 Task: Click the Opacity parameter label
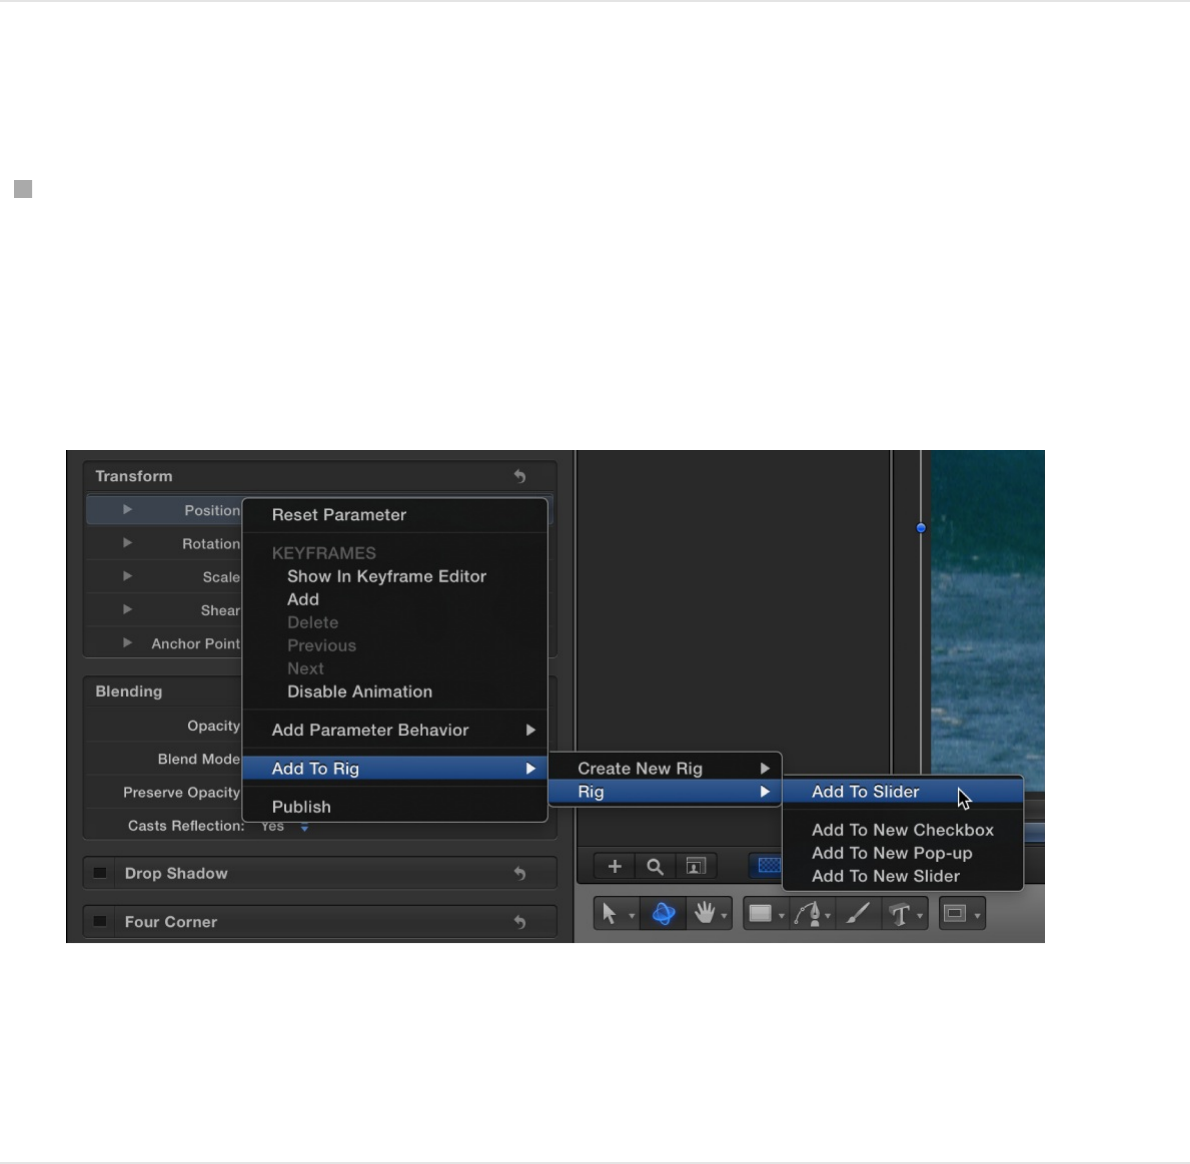pos(214,726)
